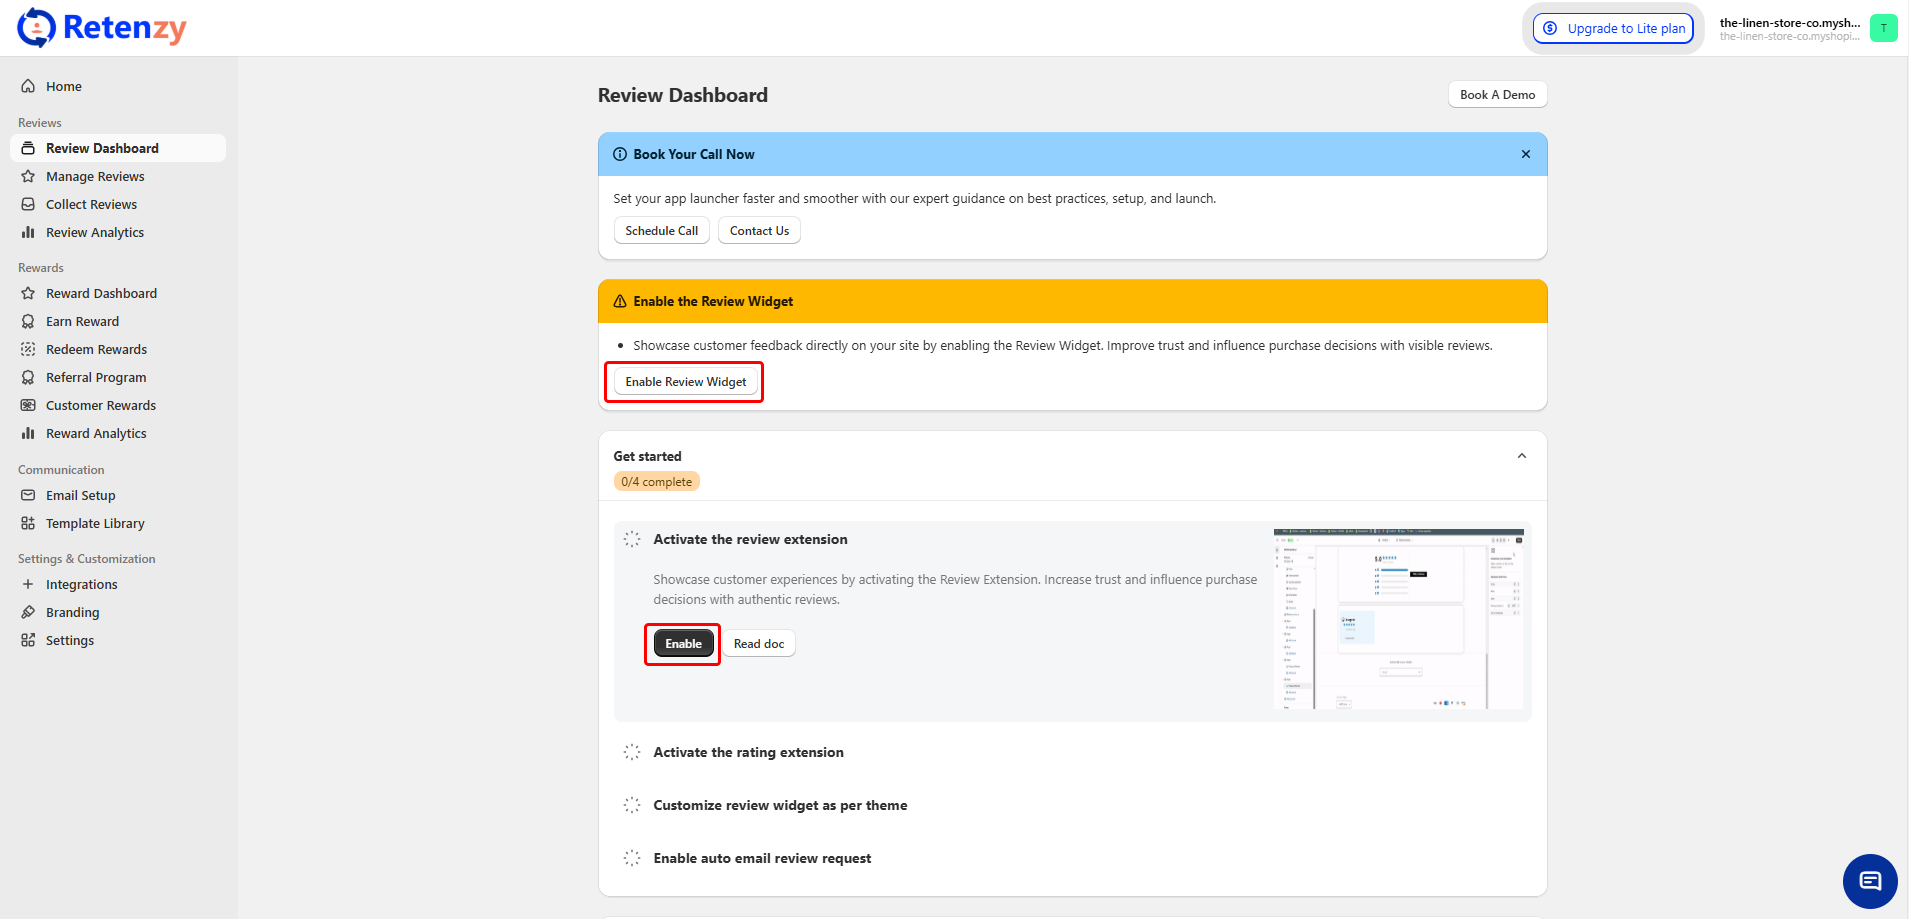Click the user avatar icon at top right
Screen dimensions: 1909x919
tap(1883, 28)
